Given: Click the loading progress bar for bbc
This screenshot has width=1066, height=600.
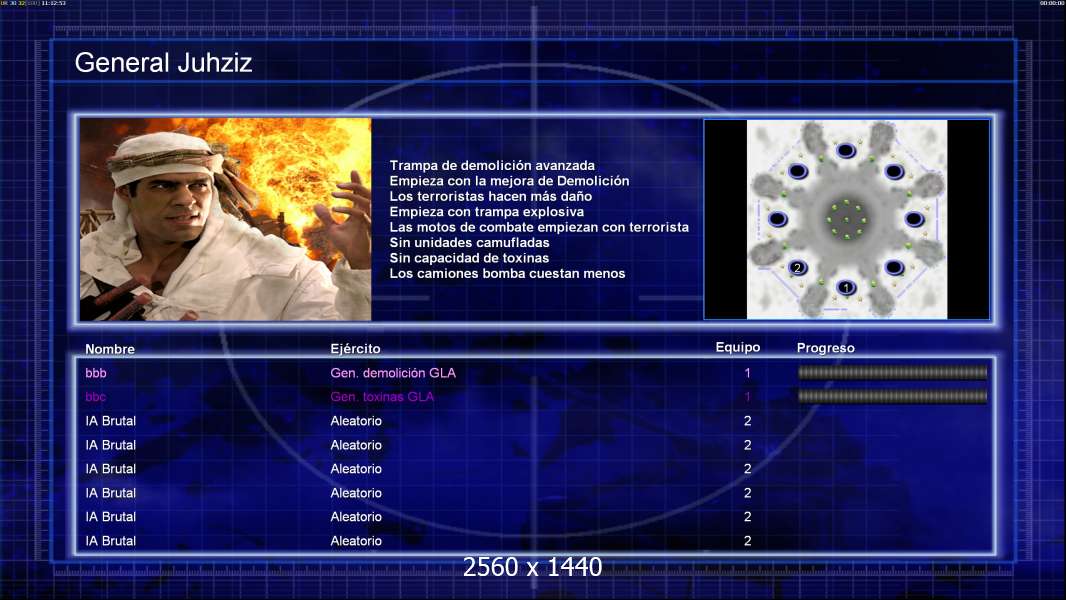Looking at the screenshot, I should (892, 396).
